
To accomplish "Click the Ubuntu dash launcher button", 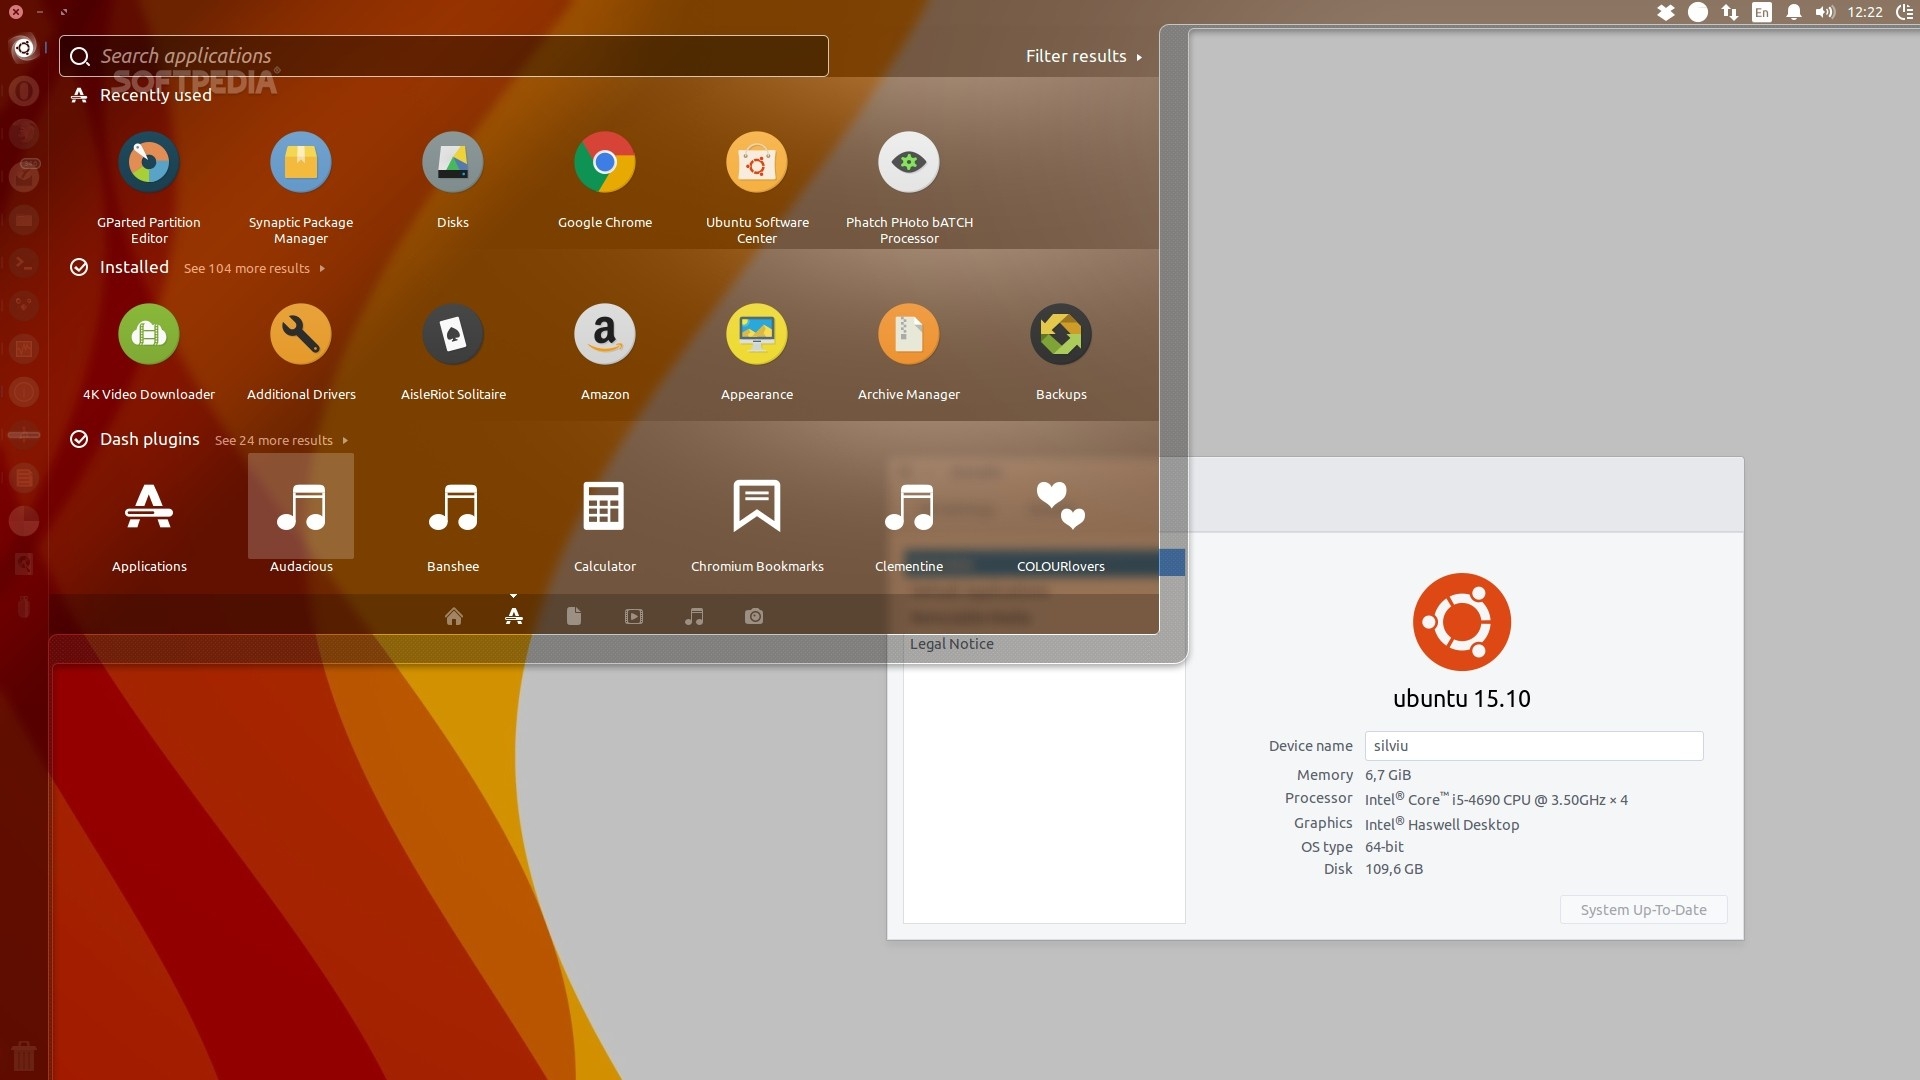I will [24, 47].
